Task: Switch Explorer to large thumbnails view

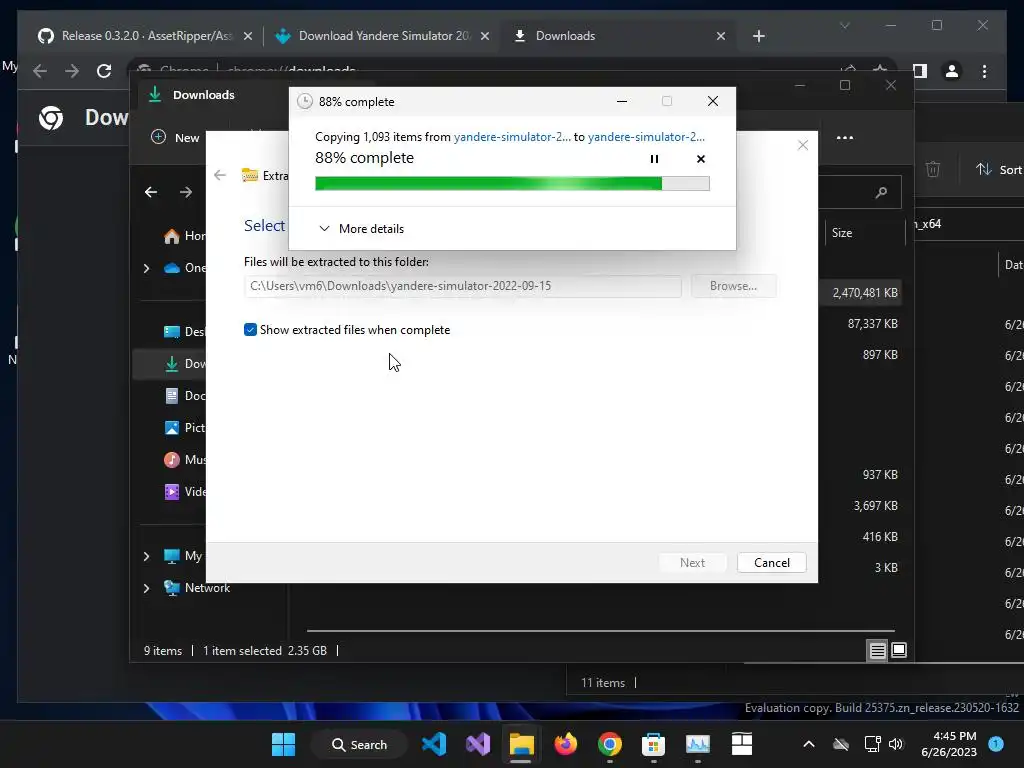Action: (x=899, y=650)
